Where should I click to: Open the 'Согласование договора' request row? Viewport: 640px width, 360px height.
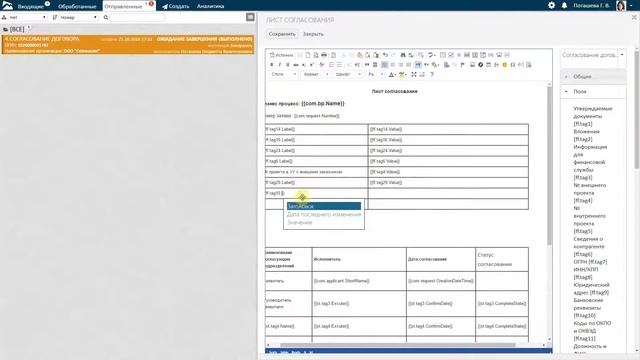(x=128, y=44)
